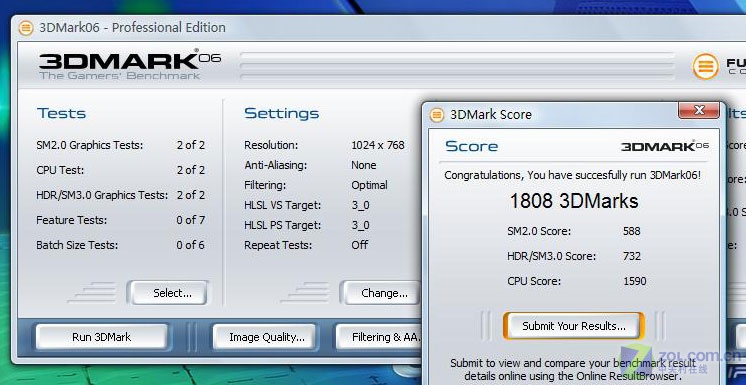This screenshot has width=746, height=385.
Task: Click Change under Settings
Action: (x=382, y=293)
